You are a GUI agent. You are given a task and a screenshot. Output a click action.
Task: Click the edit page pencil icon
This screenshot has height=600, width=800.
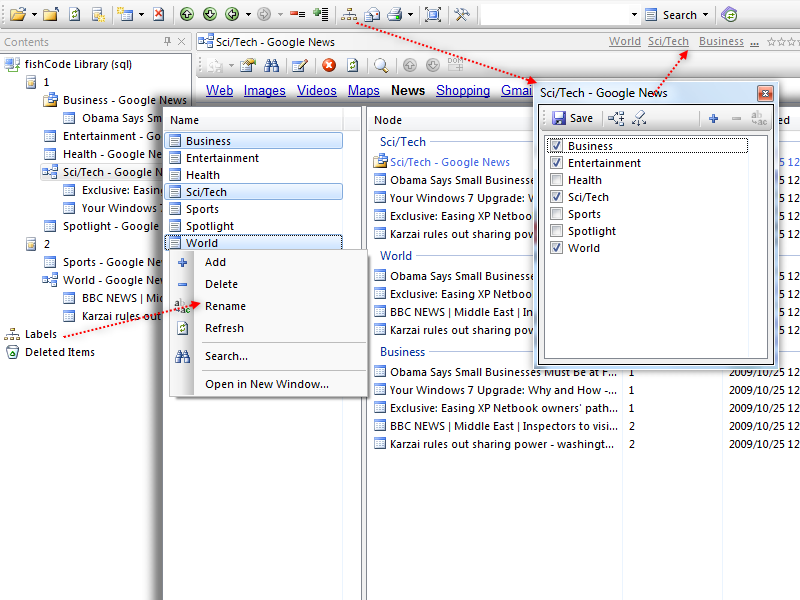[299, 65]
